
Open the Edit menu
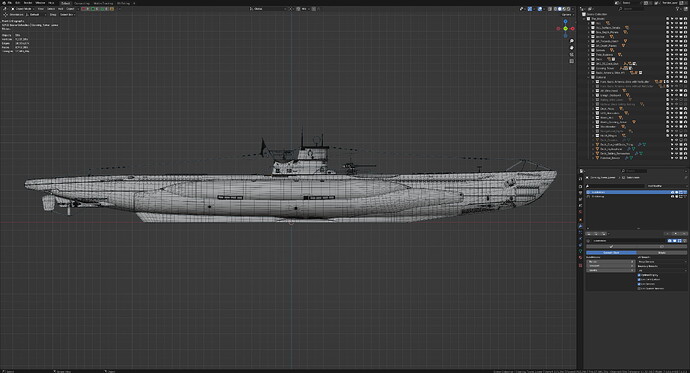click(17, 3)
